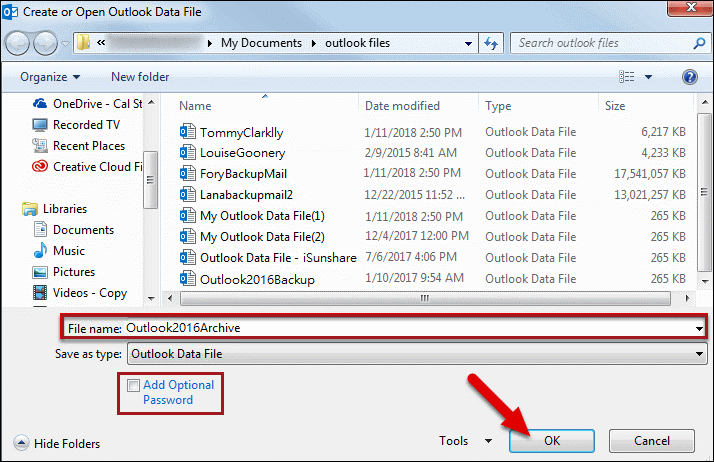
Task: Click the OK button
Action: click(x=552, y=441)
